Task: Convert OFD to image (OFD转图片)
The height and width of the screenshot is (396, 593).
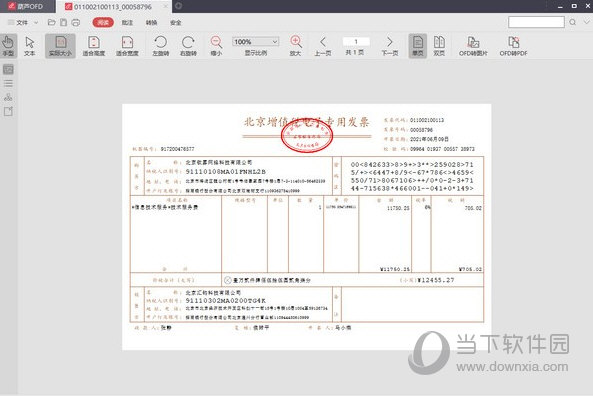Action: tap(473, 46)
